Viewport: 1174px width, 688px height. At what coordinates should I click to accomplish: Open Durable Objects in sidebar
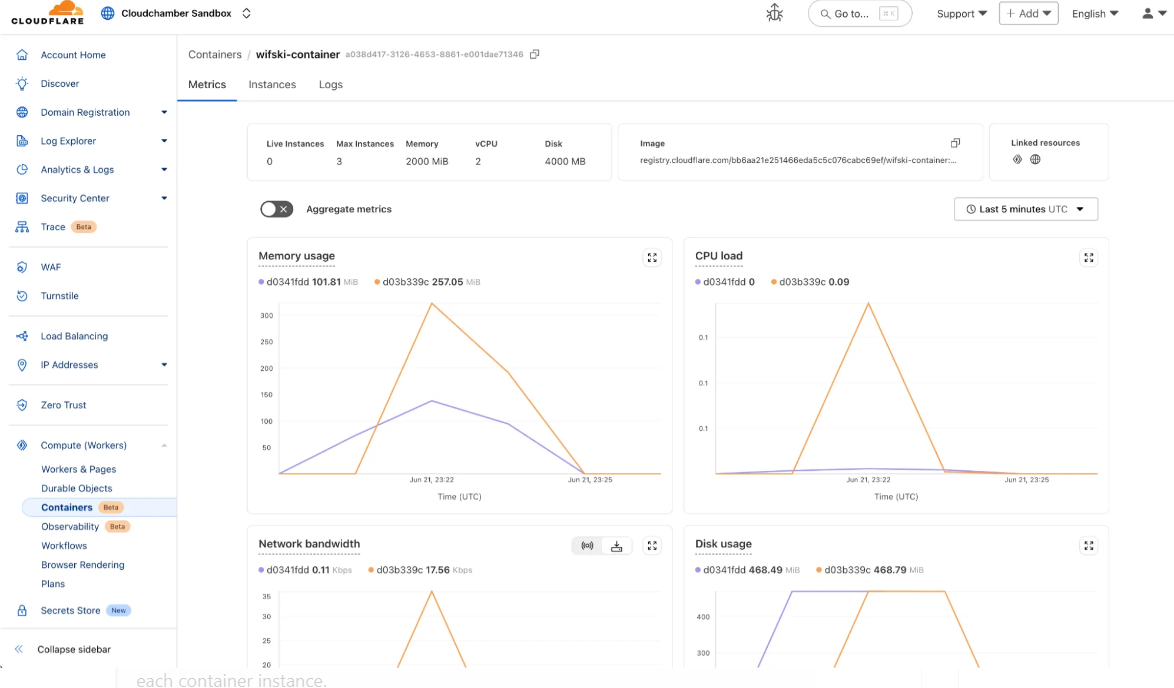pyautogui.click(x=76, y=488)
